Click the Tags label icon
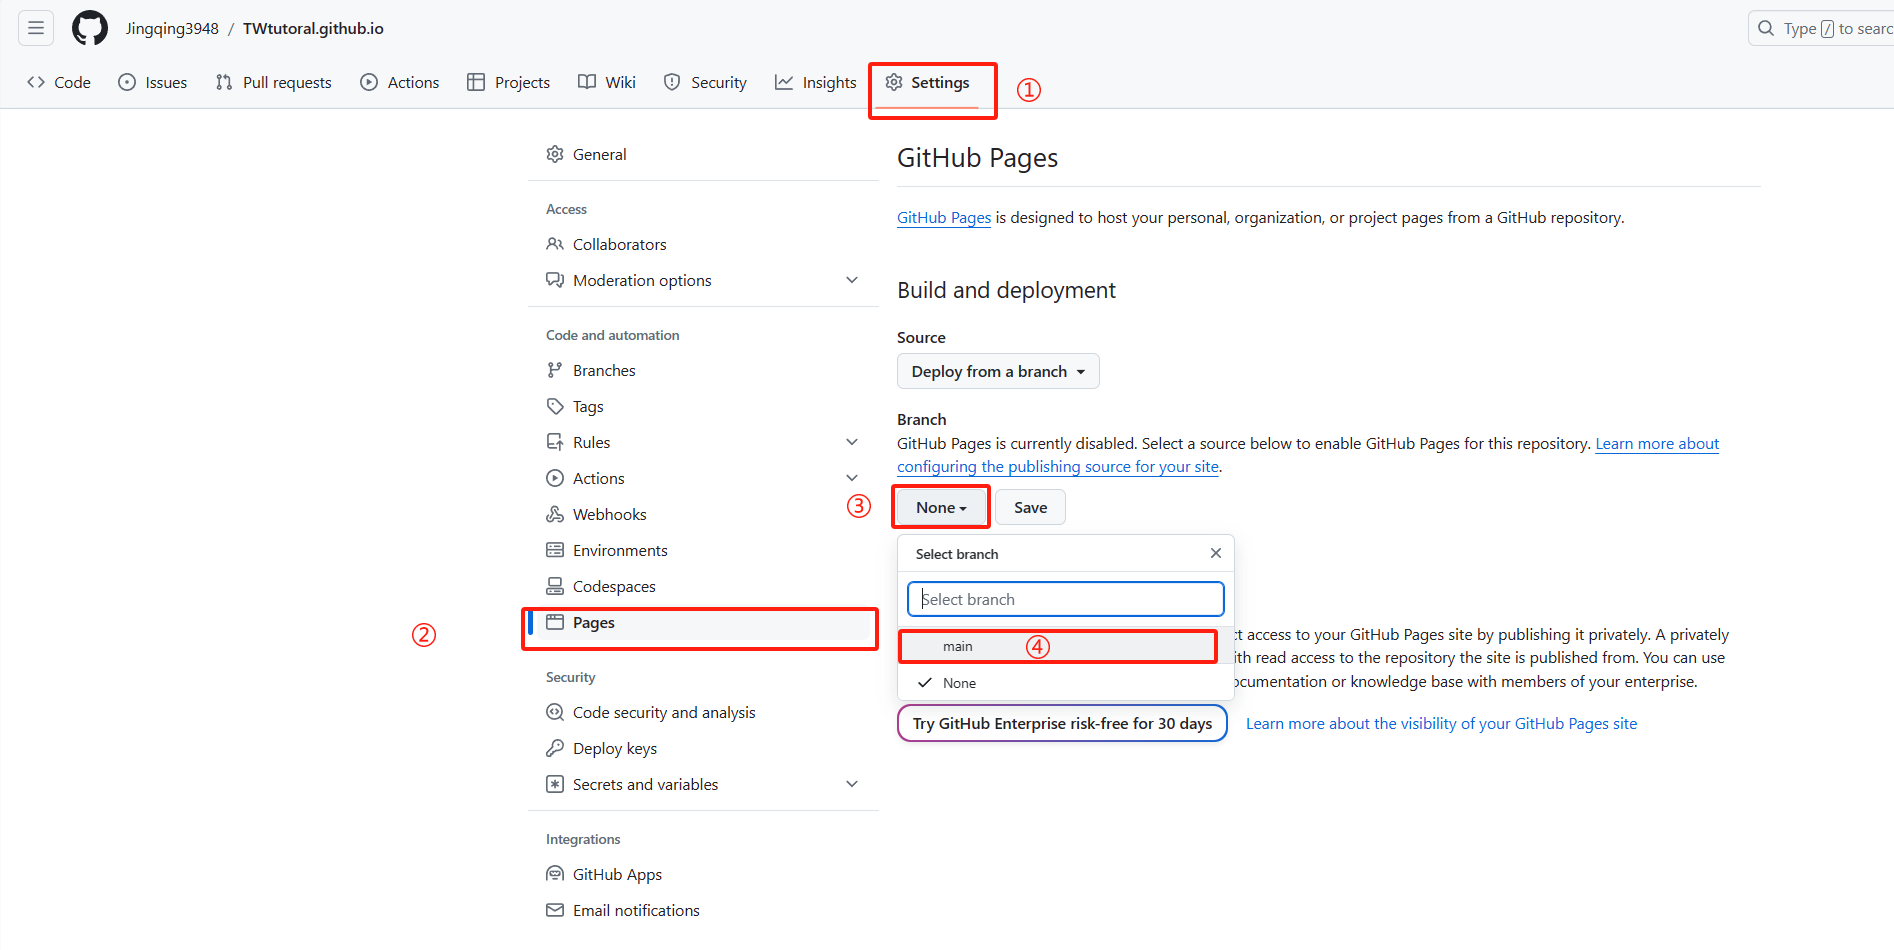The image size is (1894, 950). [x=555, y=406]
